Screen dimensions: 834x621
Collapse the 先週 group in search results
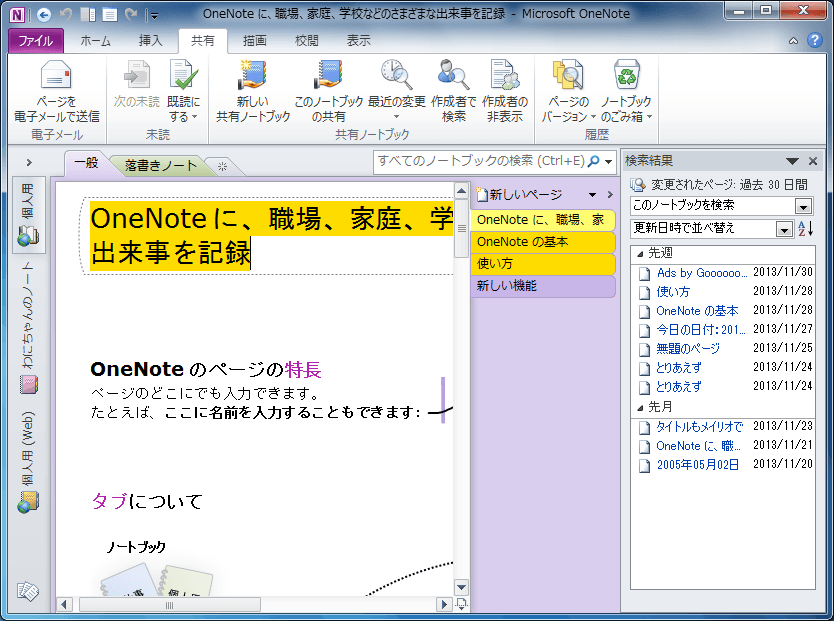641,253
